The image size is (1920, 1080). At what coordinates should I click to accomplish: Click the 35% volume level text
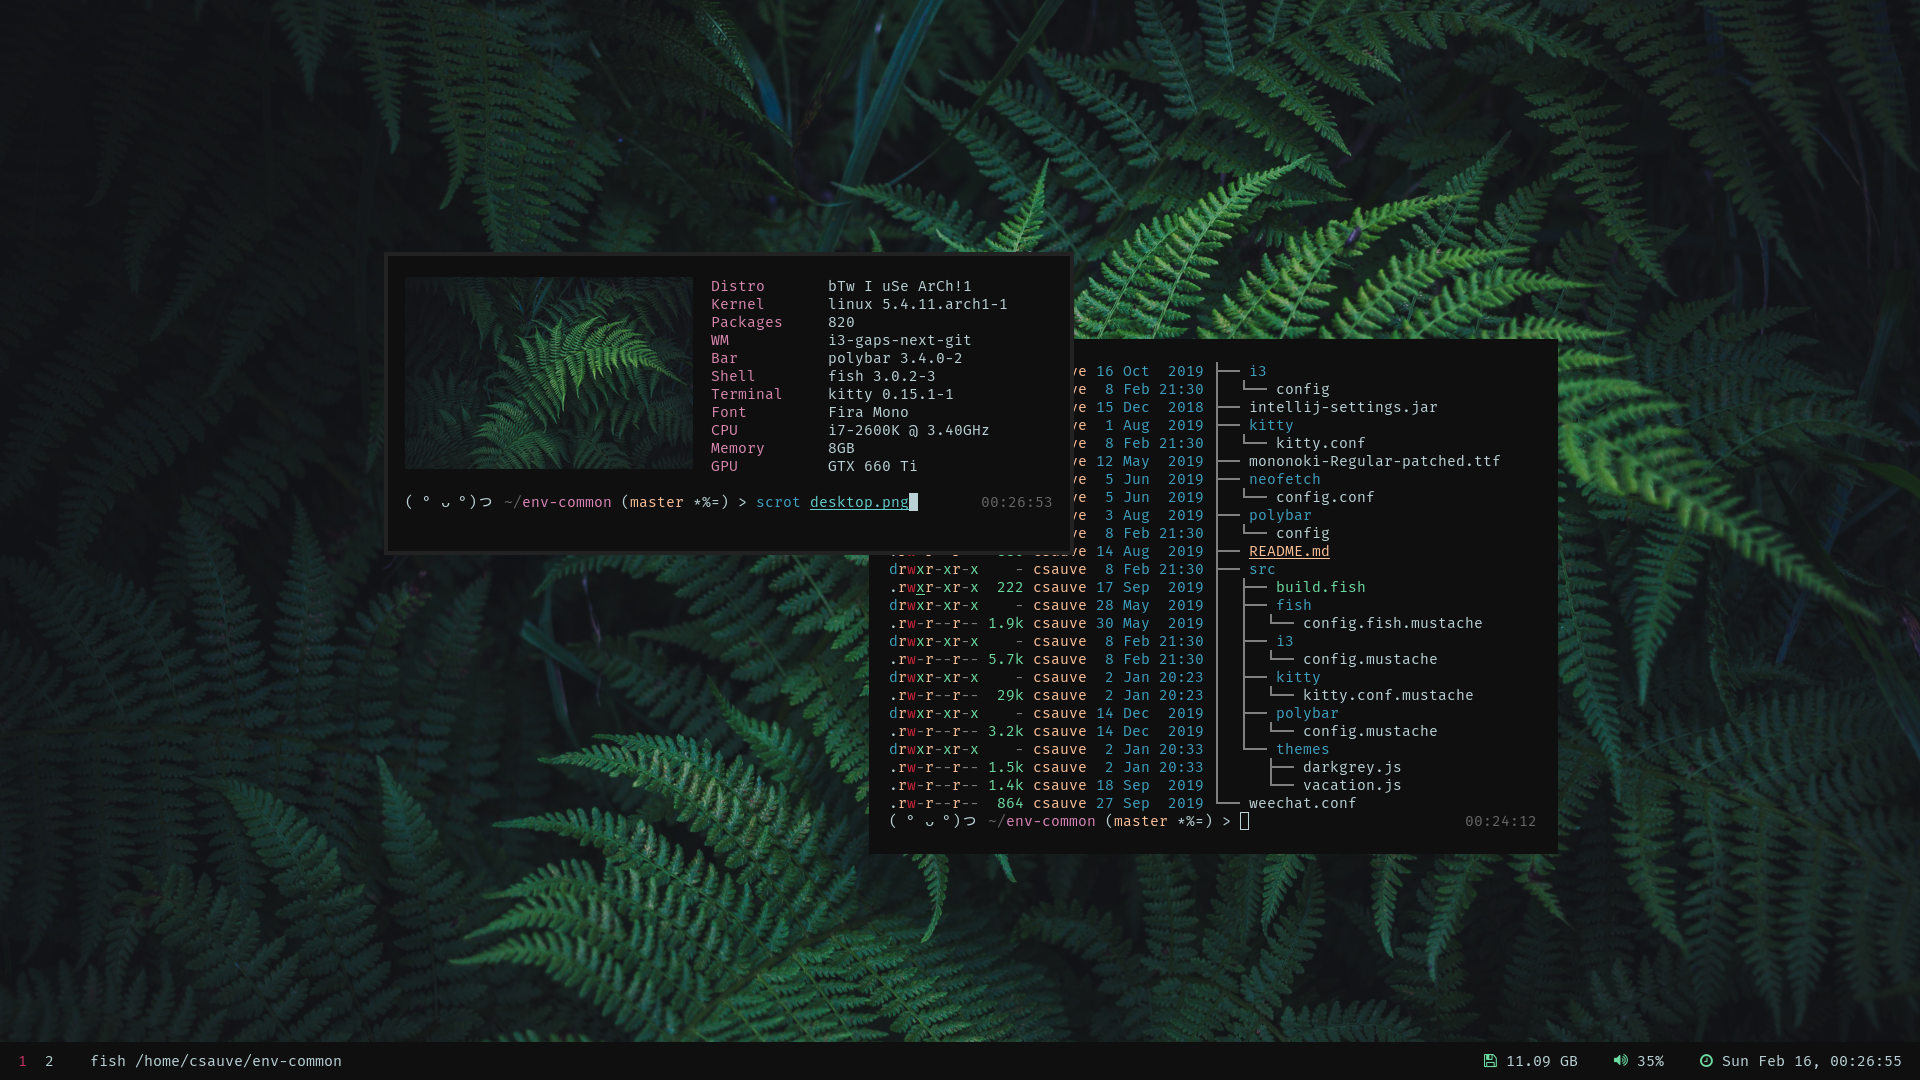(1650, 1061)
